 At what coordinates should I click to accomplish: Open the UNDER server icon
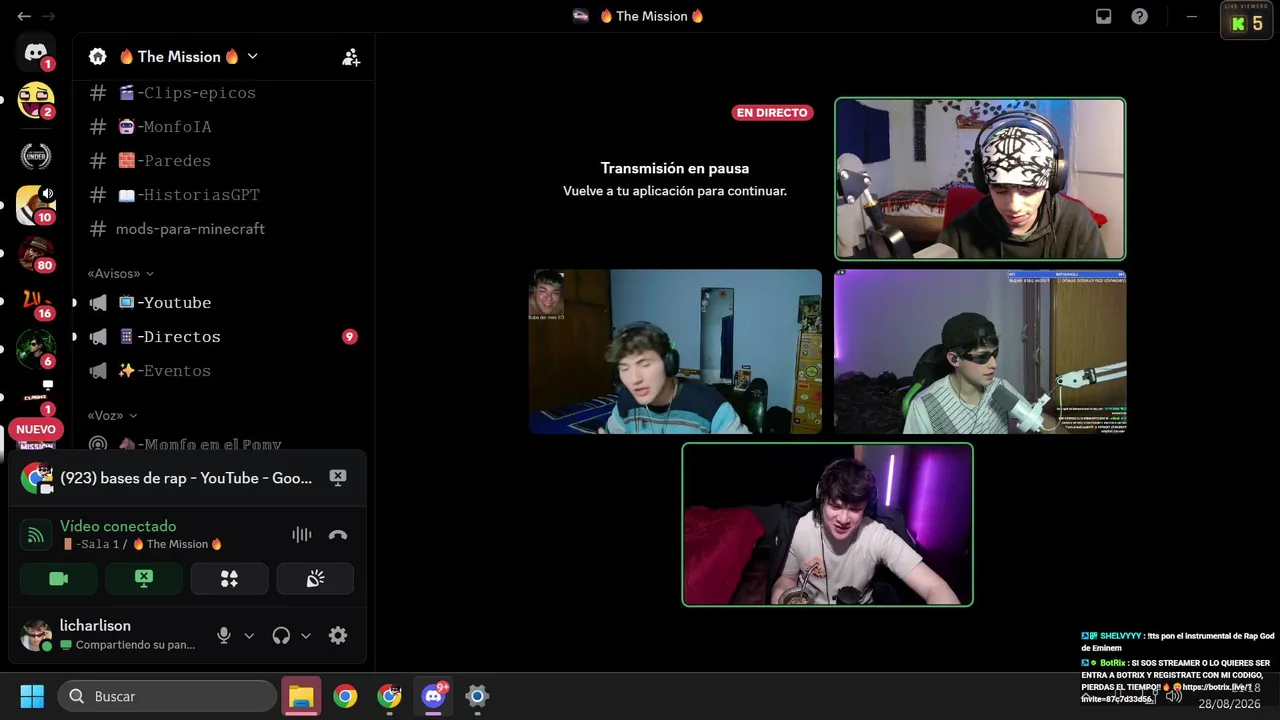tap(36, 156)
